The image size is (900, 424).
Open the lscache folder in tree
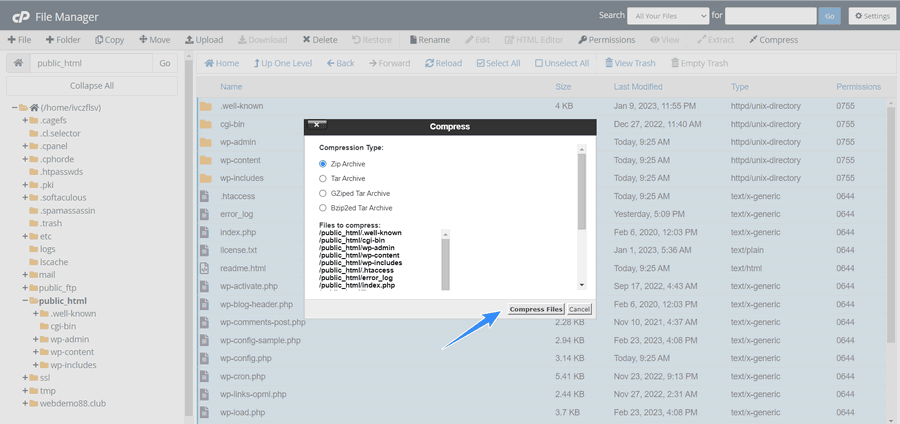pos(54,262)
